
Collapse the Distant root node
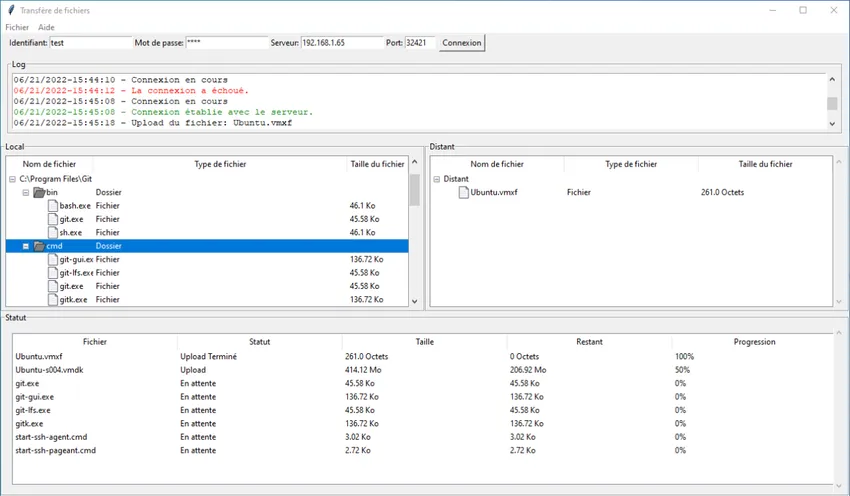pyautogui.click(x=436, y=179)
